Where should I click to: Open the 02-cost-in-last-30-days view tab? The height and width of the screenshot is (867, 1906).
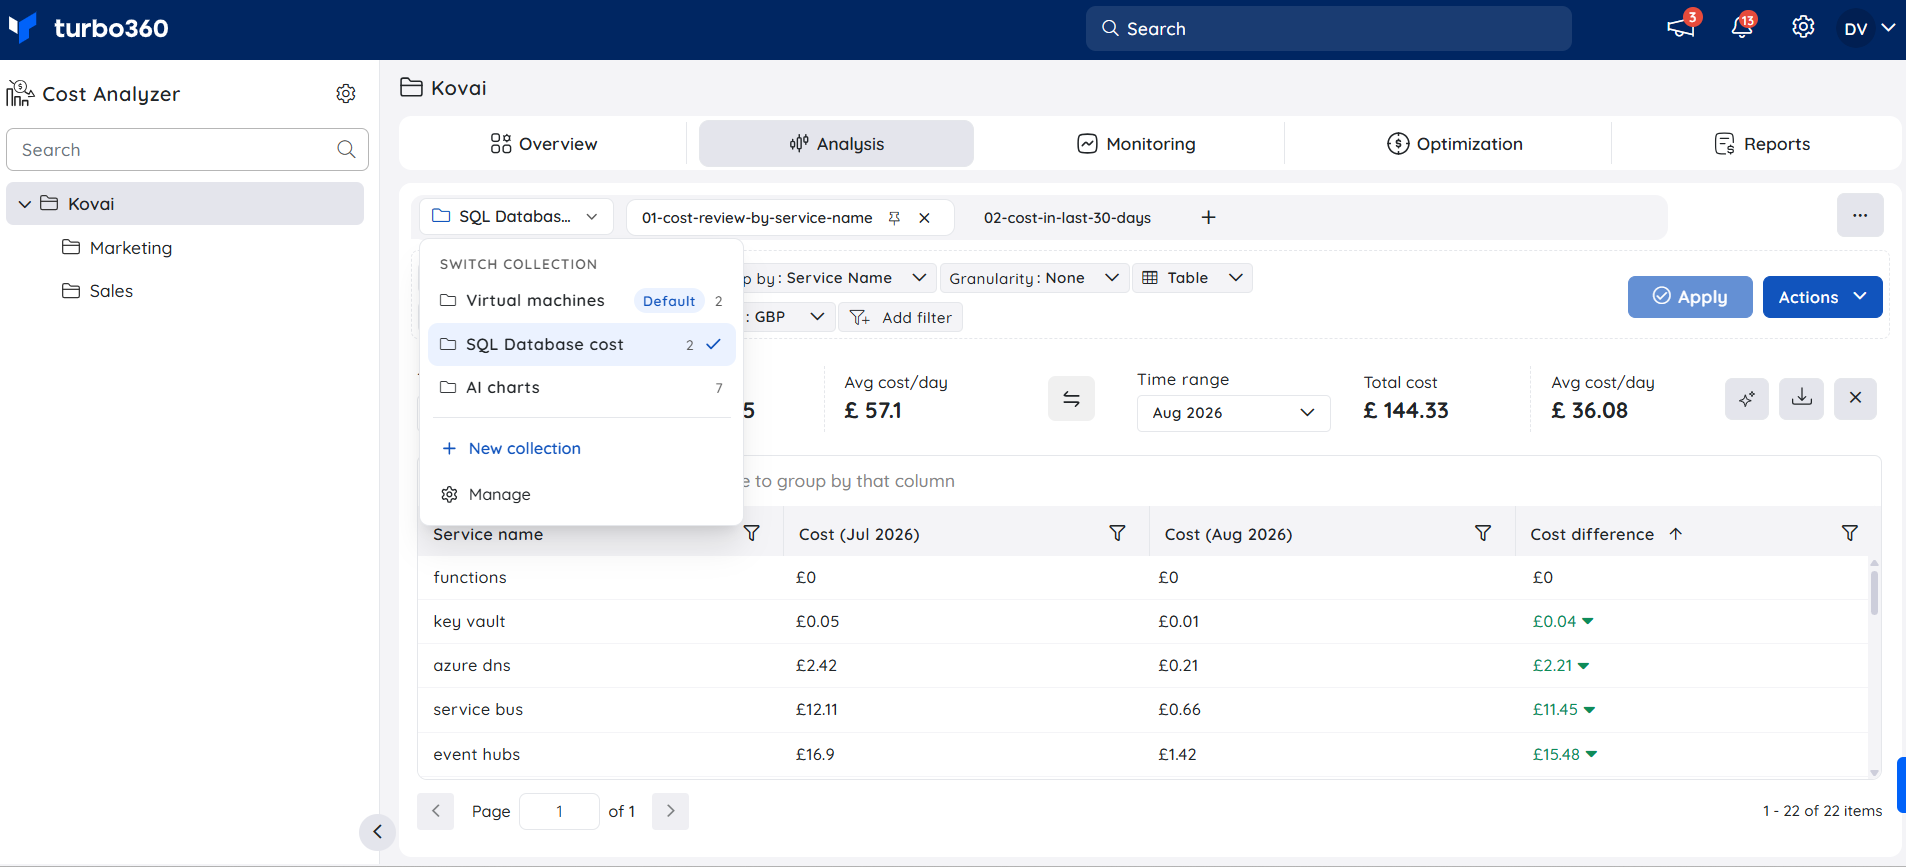click(1067, 218)
